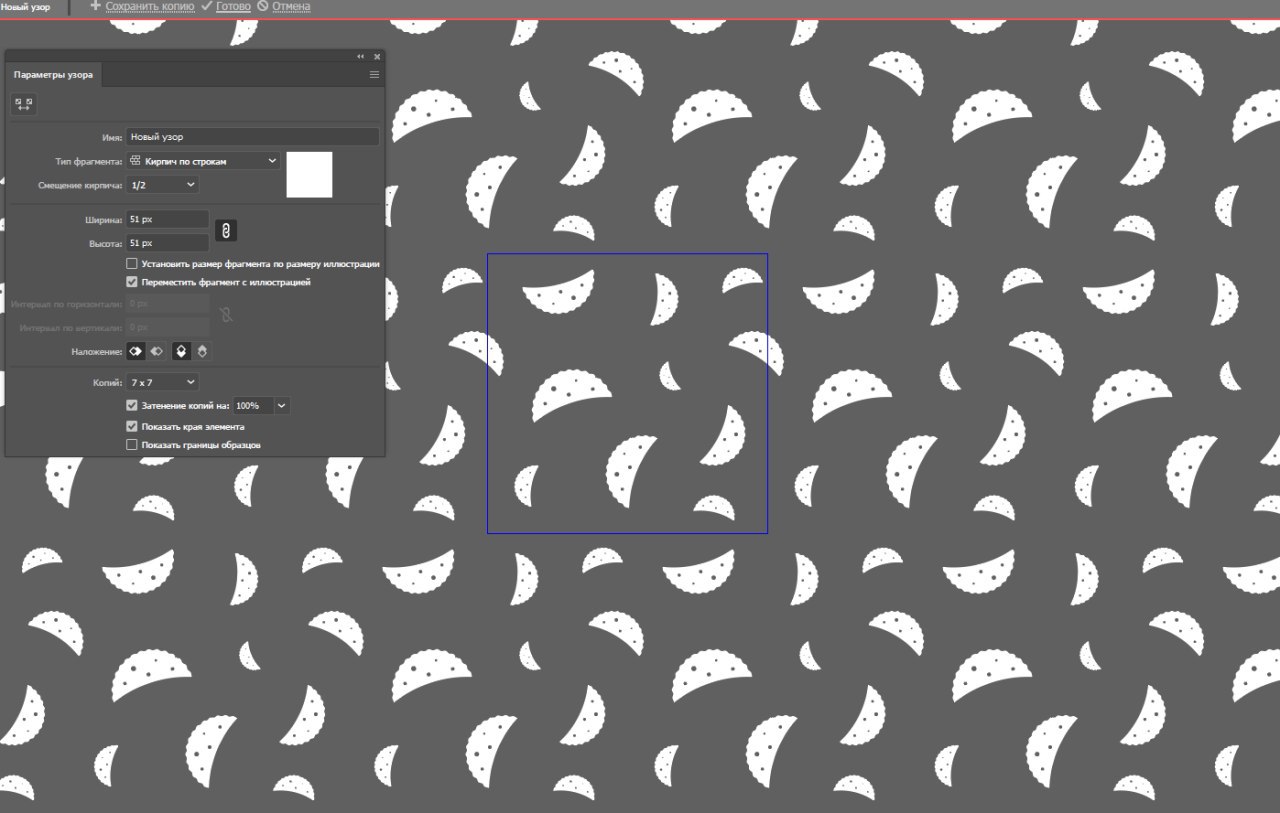Click checkmark icon next to Готово
This screenshot has width=1280, height=813.
tap(206, 6)
